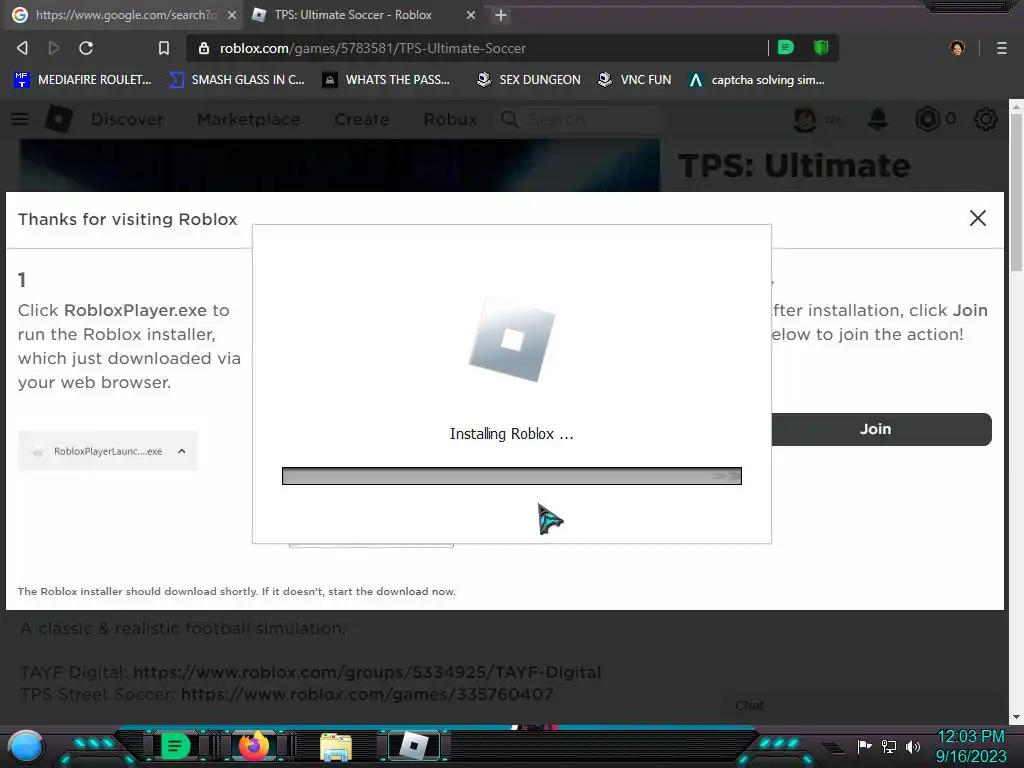Close the Google search tab
This screenshot has width=1024, height=768.
(x=232, y=15)
